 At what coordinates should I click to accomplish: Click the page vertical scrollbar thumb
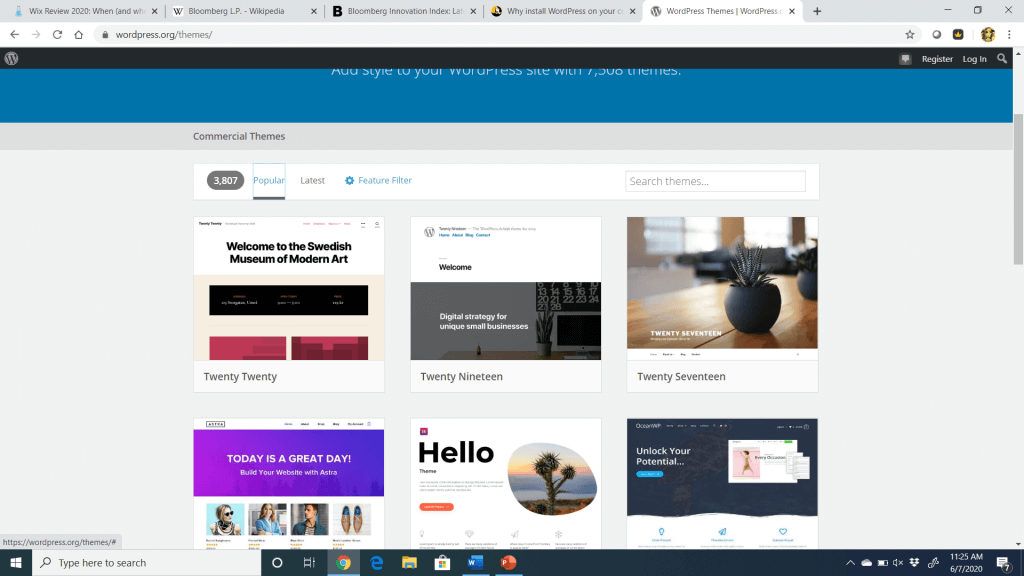pyautogui.click(x=1018, y=189)
